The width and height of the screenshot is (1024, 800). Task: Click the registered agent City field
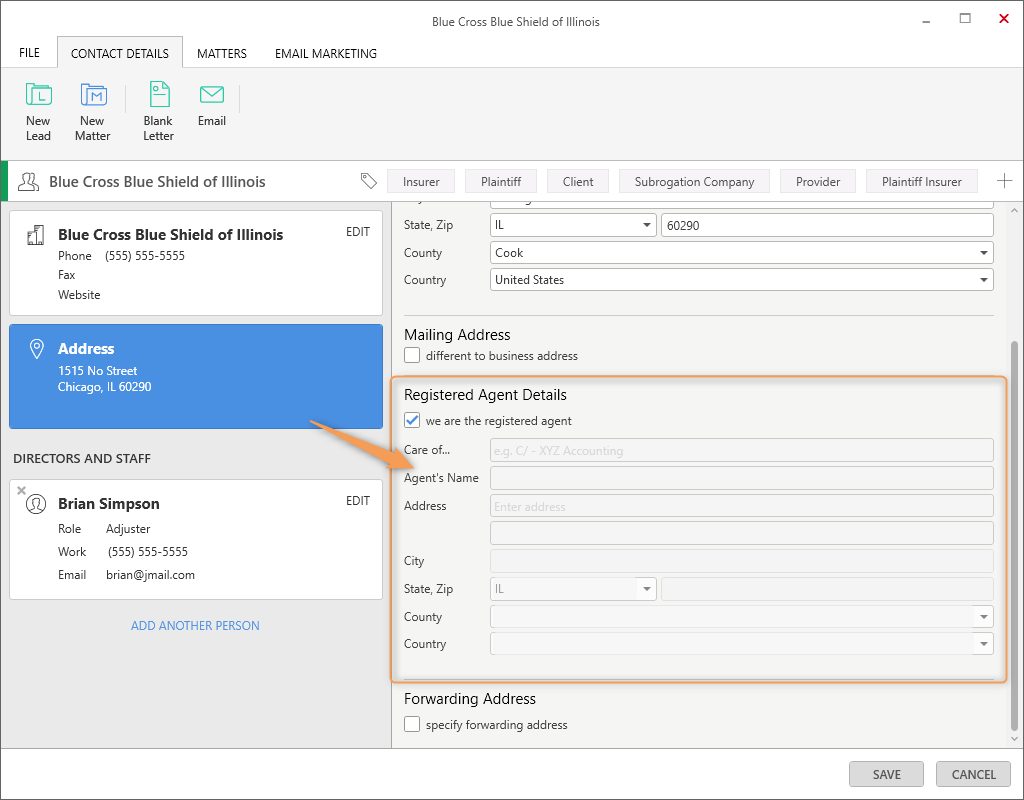pos(742,561)
